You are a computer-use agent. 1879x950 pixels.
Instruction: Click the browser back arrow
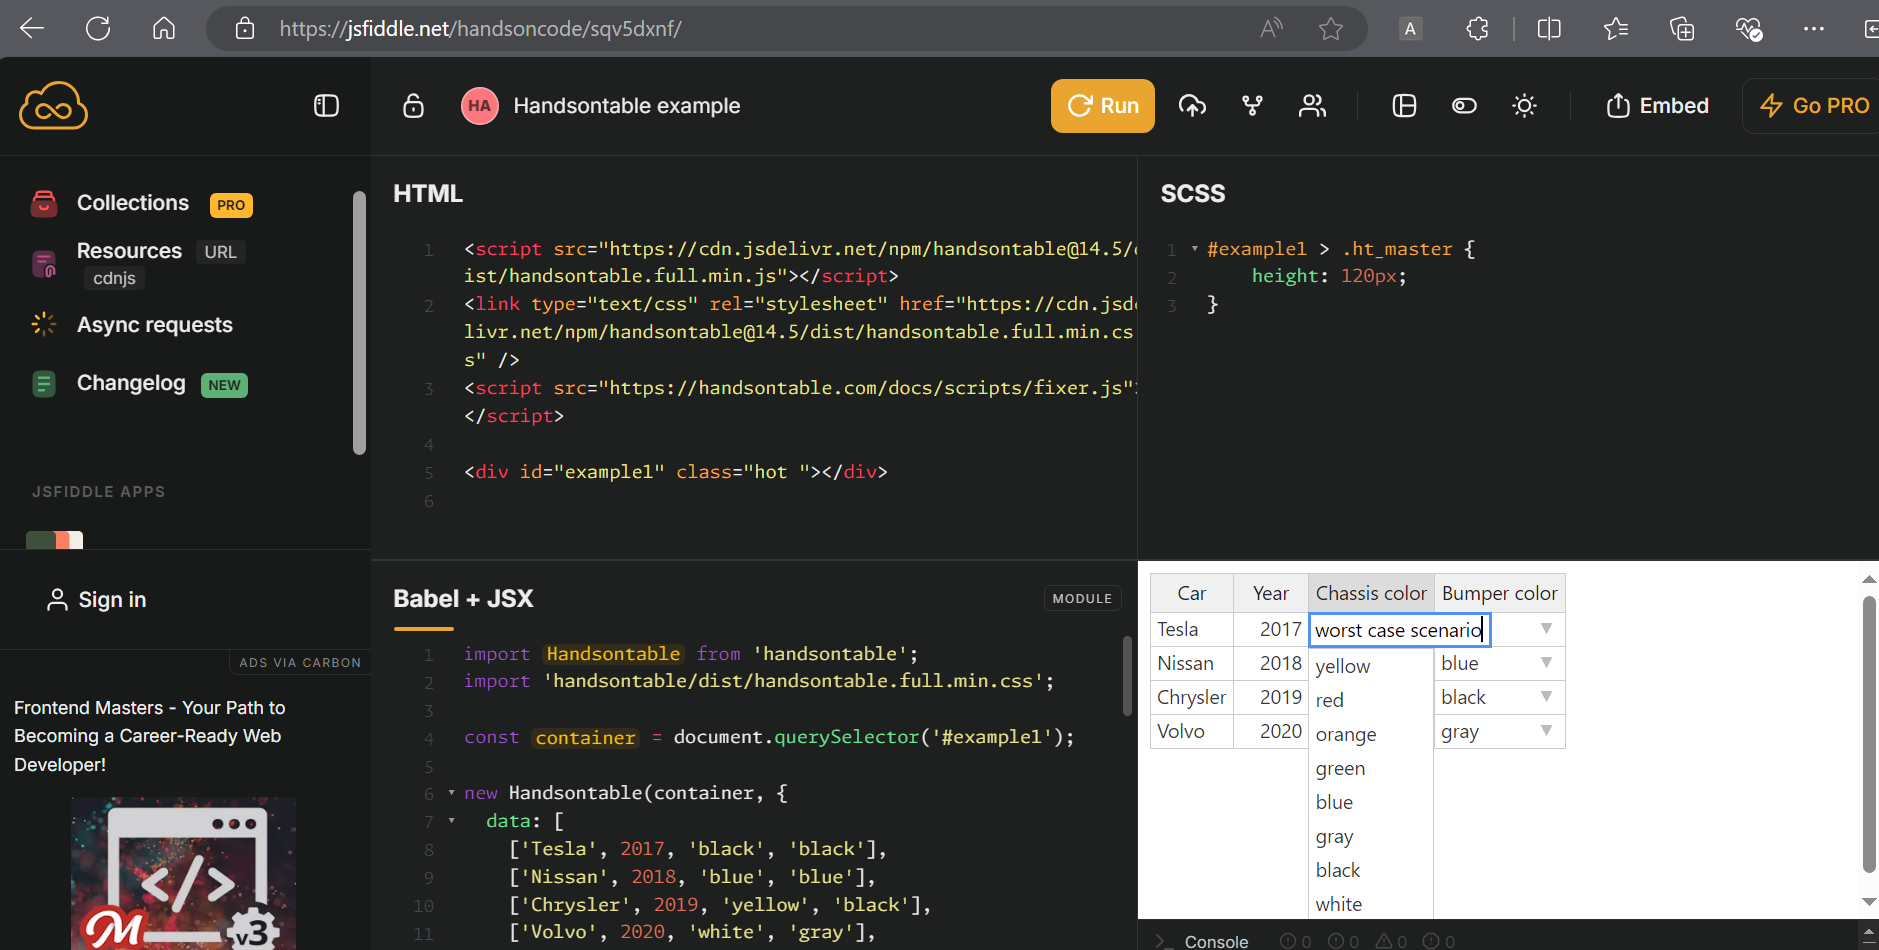pyautogui.click(x=32, y=28)
